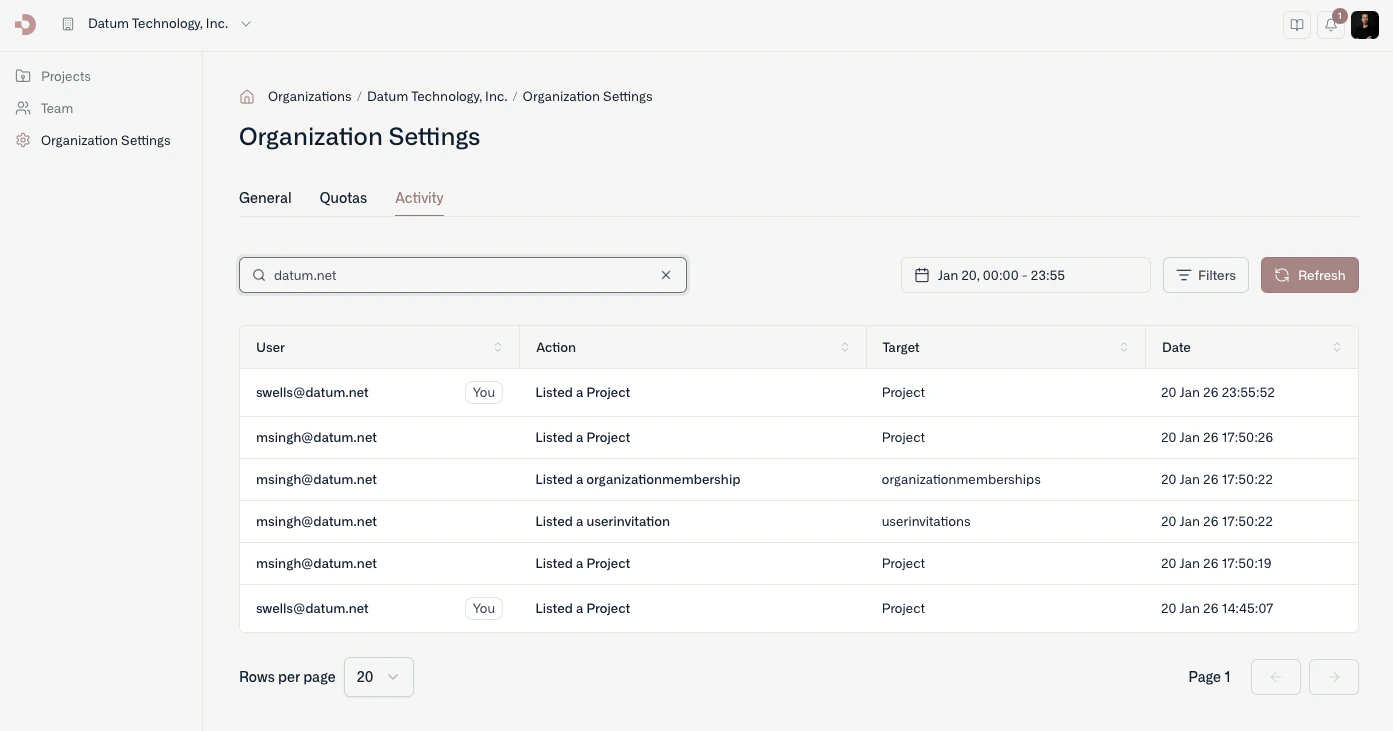Toggle sorting on the Date column

pyautogui.click(x=1337, y=347)
